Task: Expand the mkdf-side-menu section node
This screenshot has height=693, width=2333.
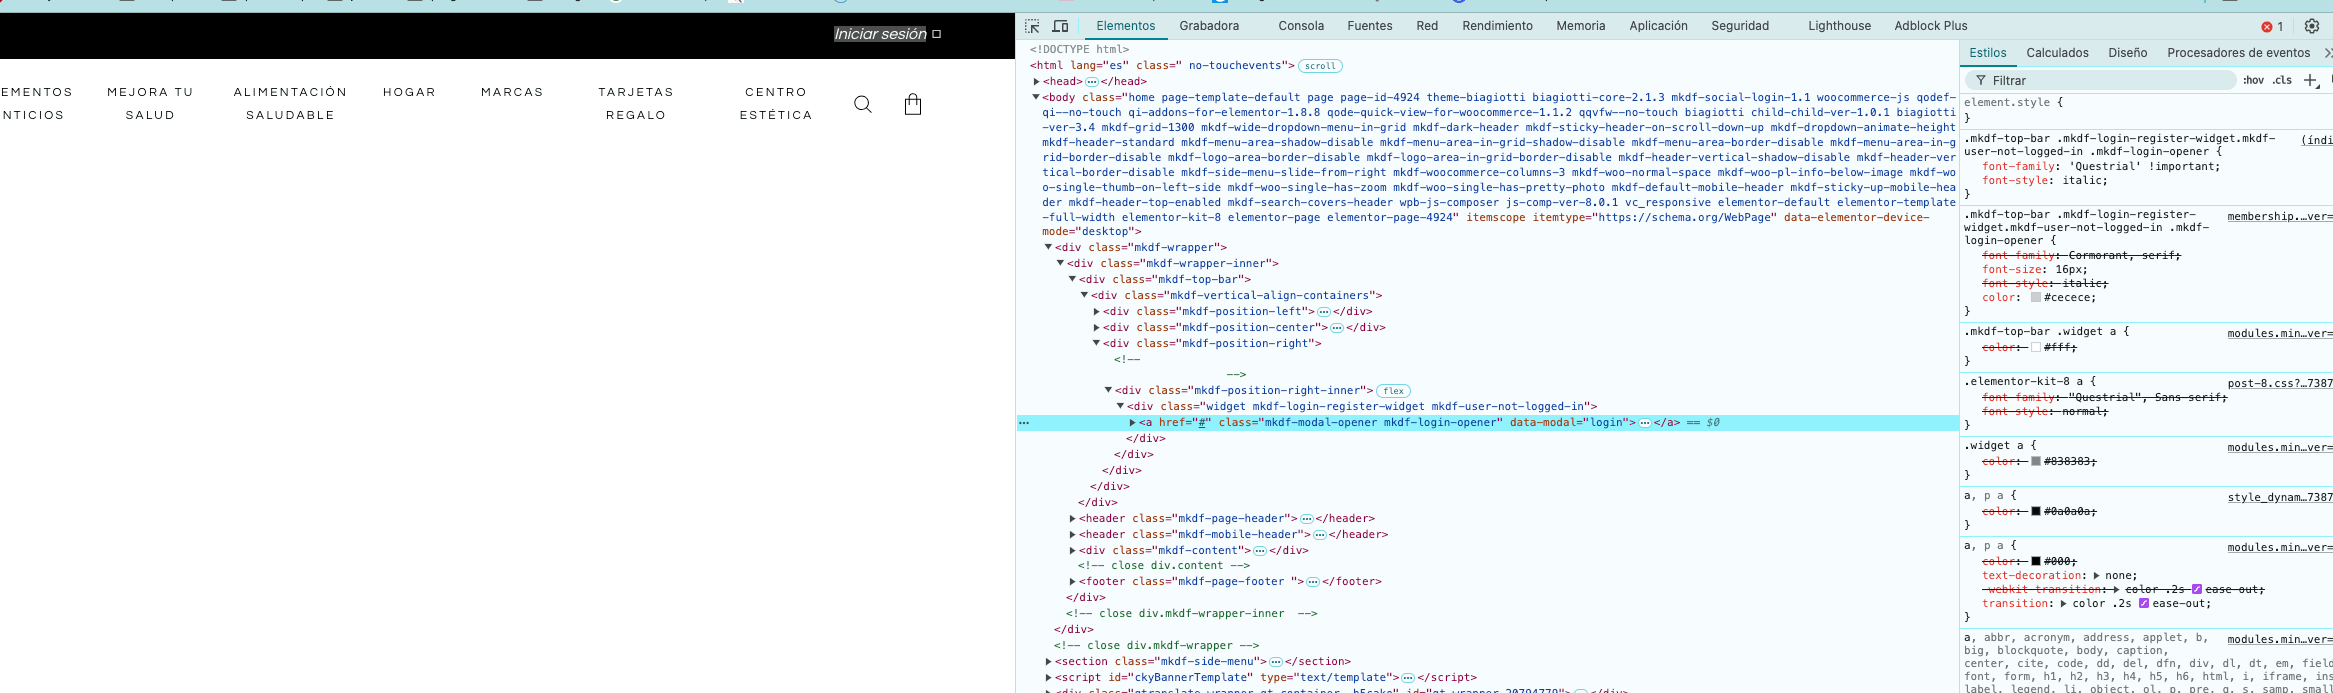Action: point(1048,662)
